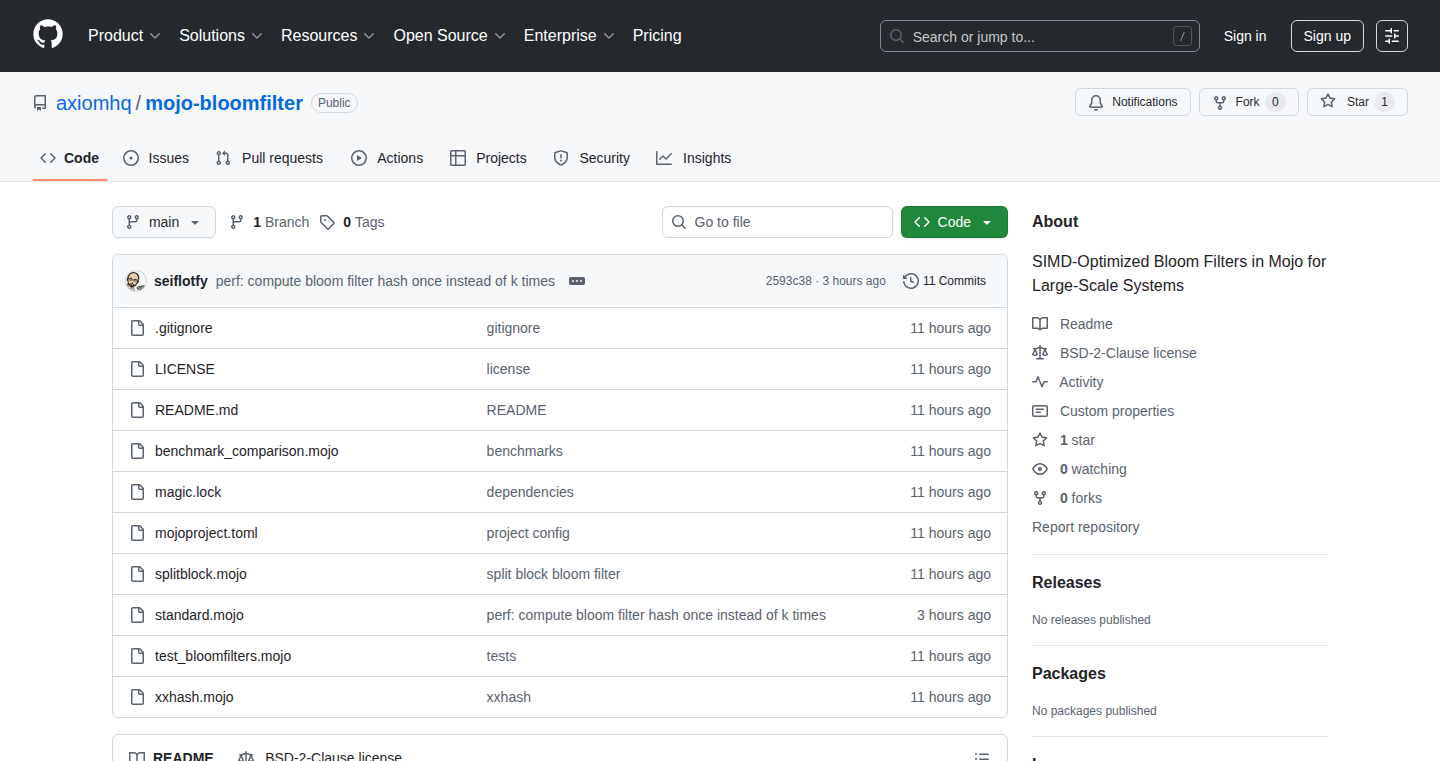The width and height of the screenshot is (1440, 761).
Task: Open the Product dropdown menu
Action: 124,36
